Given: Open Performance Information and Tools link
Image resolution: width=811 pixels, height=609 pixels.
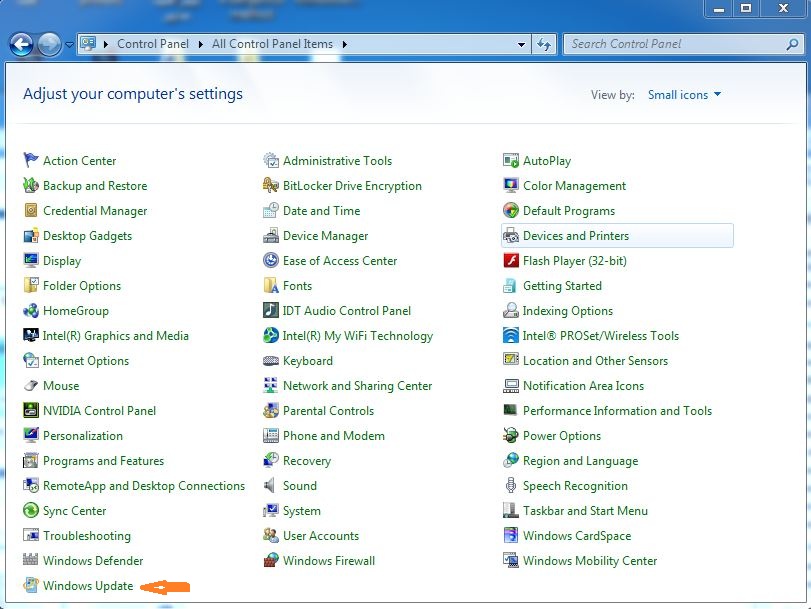Looking at the screenshot, I should tap(617, 410).
